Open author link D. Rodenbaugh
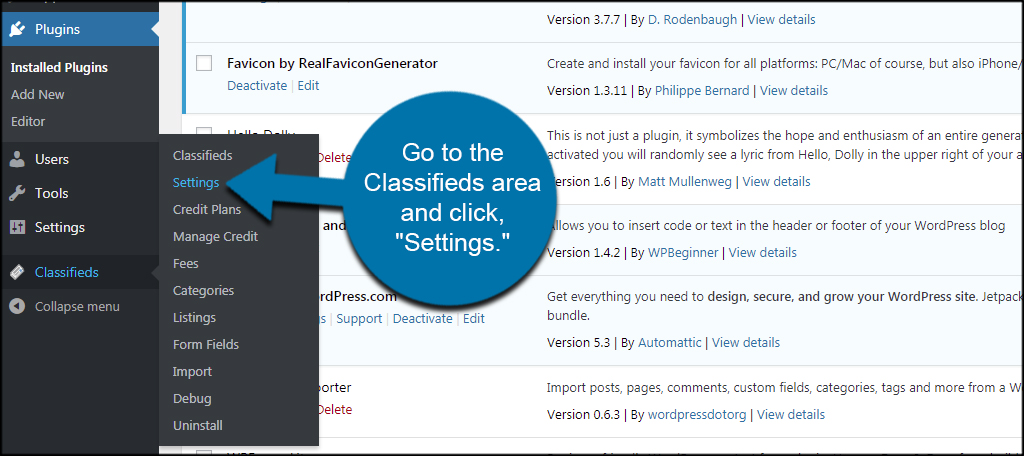 [692, 20]
